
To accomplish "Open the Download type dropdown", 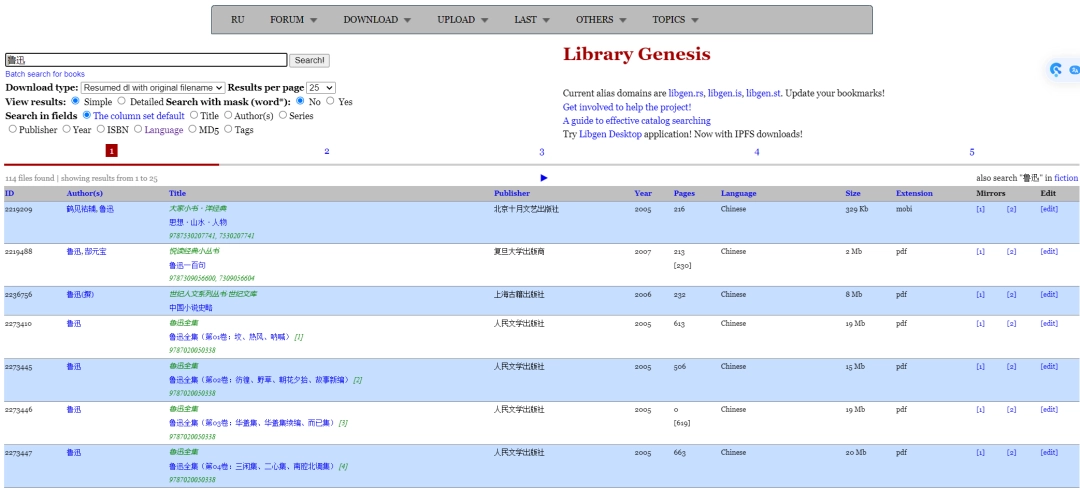I will pyautogui.click(x=153, y=88).
